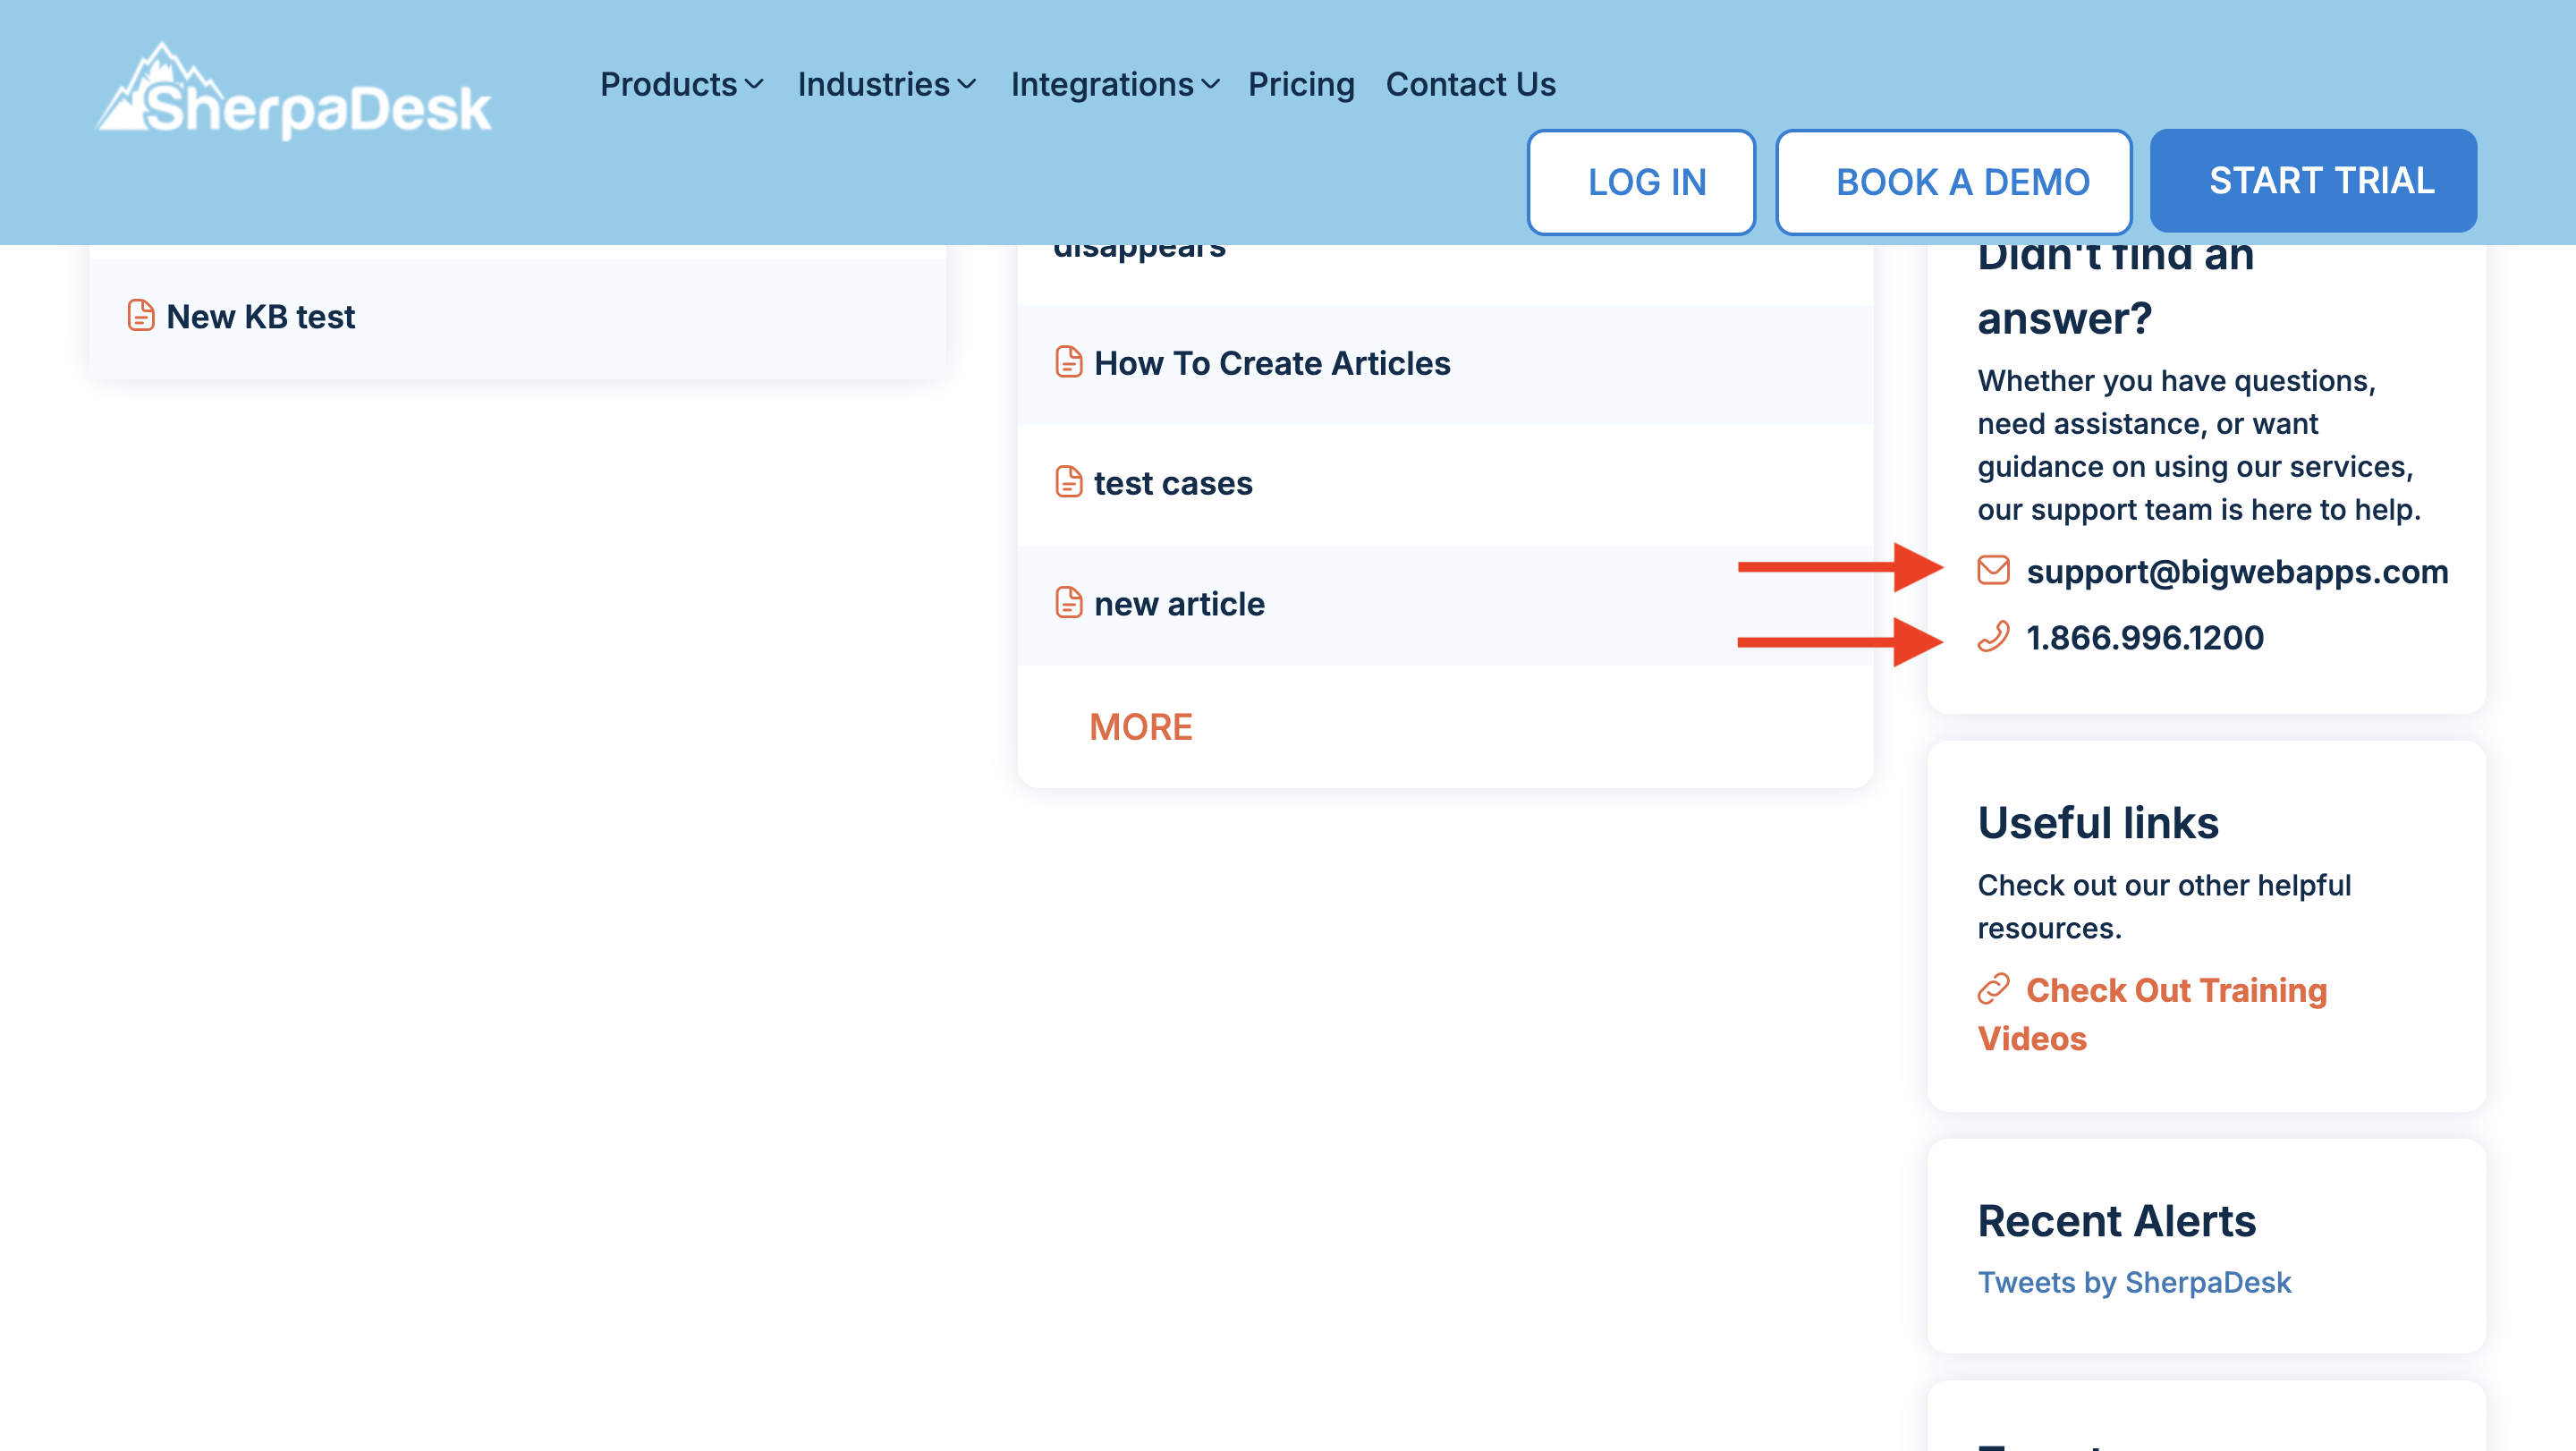This screenshot has width=2576, height=1451.
Task: Click document icon next to test cases
Action: (1068, 482)
